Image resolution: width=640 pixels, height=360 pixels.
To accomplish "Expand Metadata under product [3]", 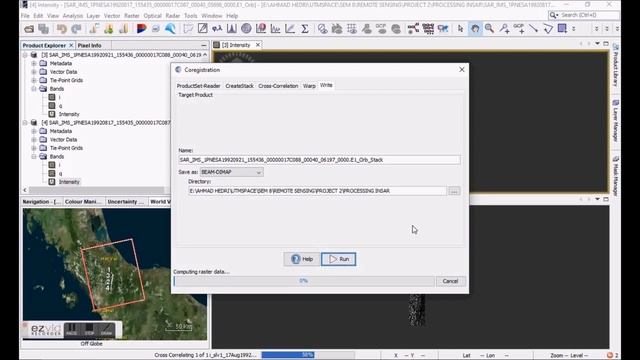I will pos(34,63).
